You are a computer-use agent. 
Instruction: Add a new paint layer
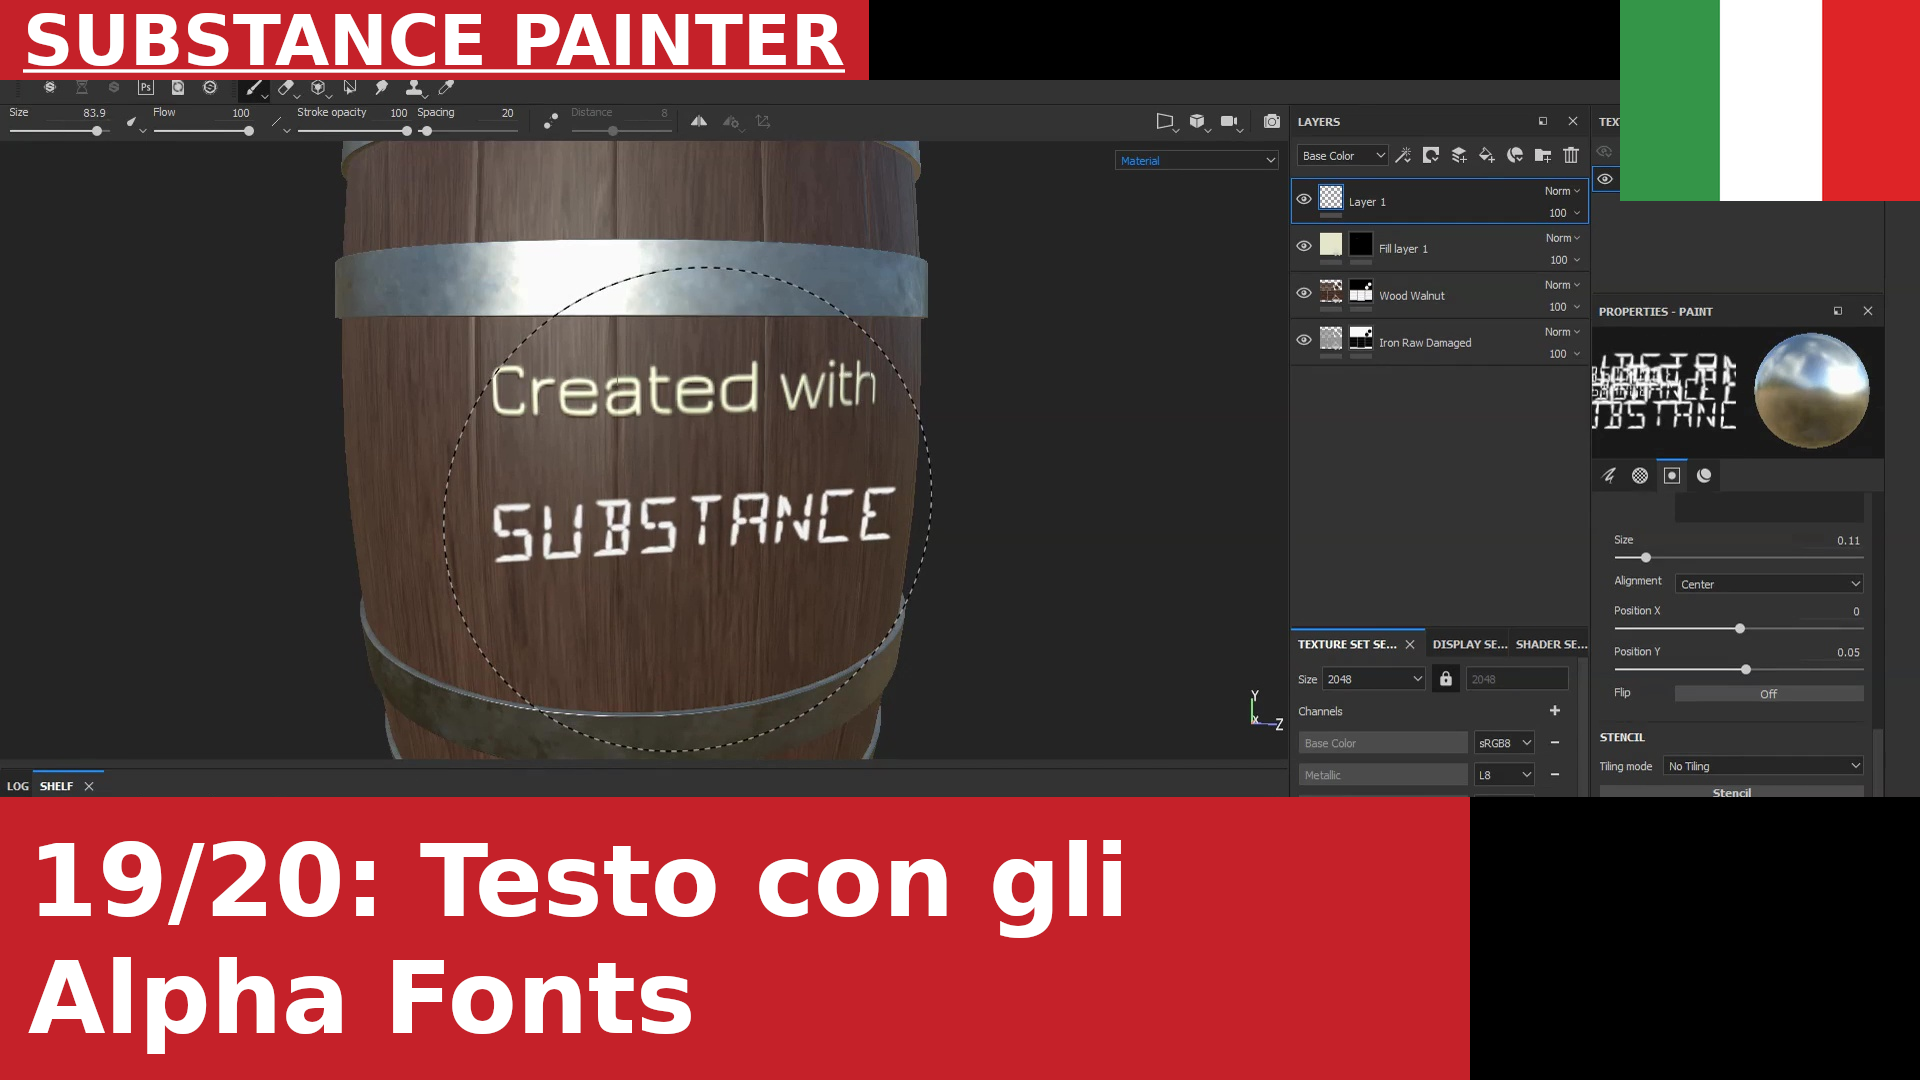(x=1459, y=155)
